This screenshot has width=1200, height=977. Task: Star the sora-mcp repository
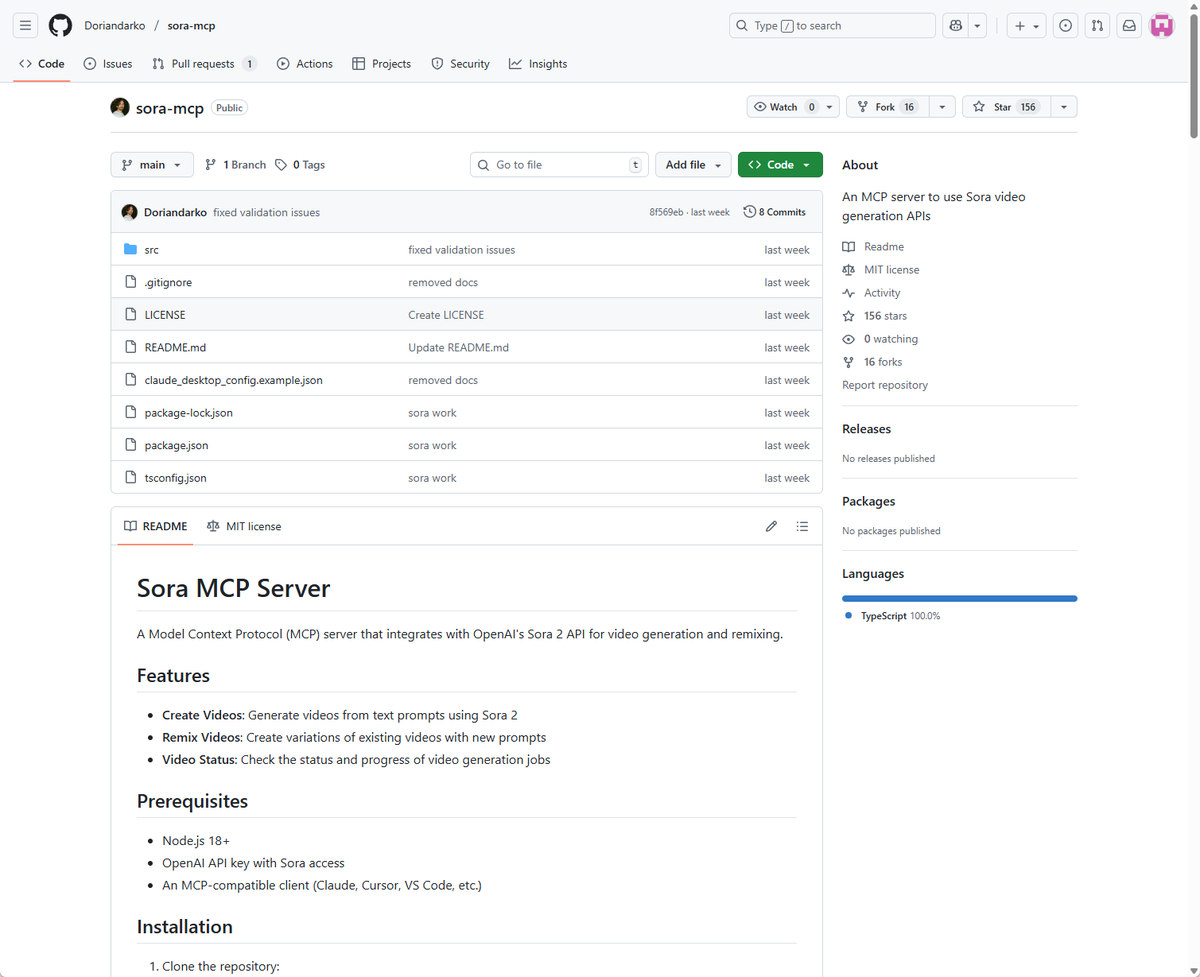(x=1006, y=107)
